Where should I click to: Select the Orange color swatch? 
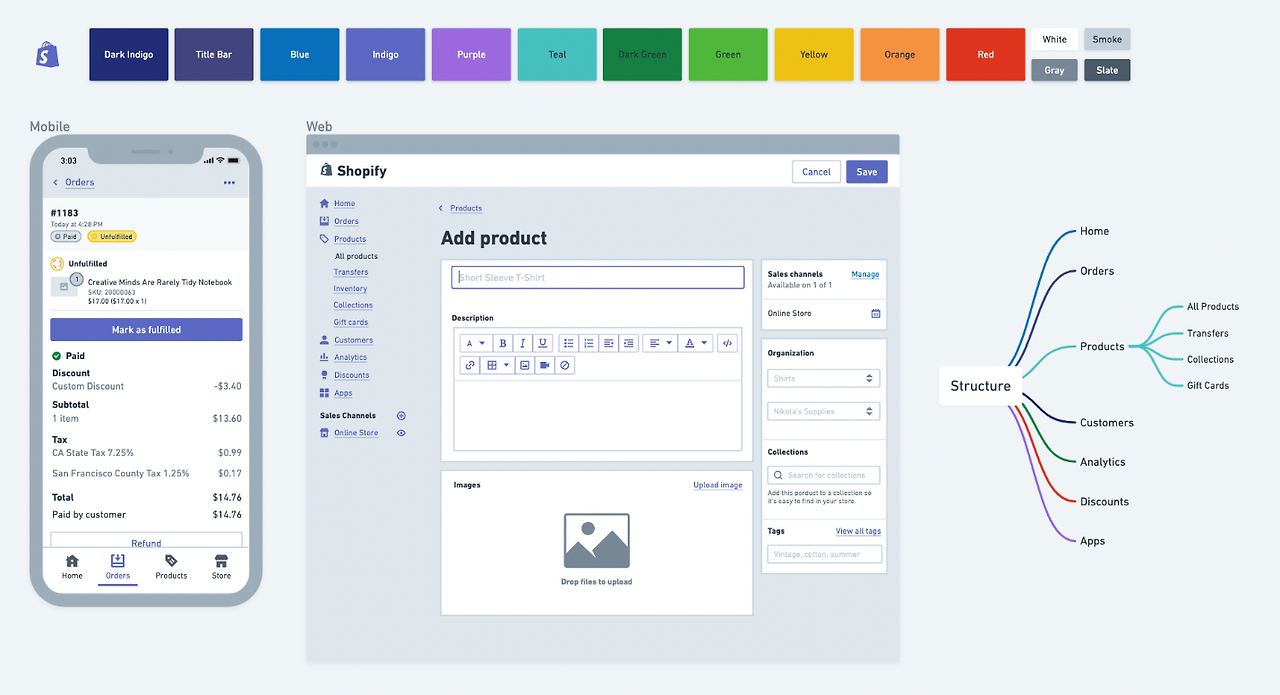(900, 54)
